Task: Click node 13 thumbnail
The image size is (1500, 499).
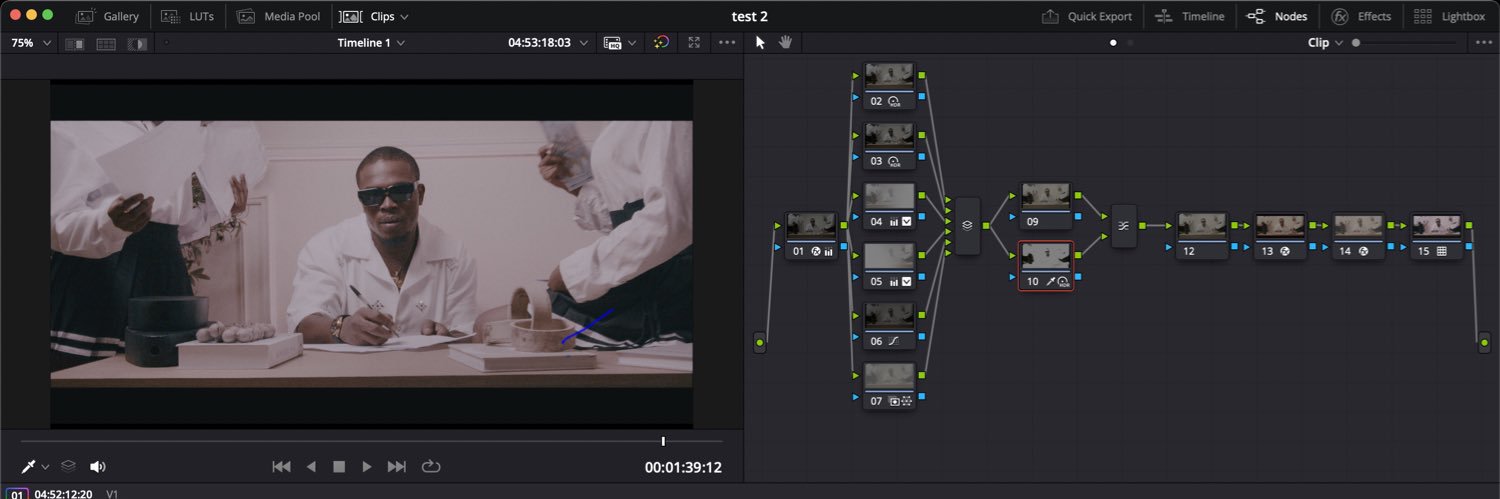Action: click(1280, 226)
